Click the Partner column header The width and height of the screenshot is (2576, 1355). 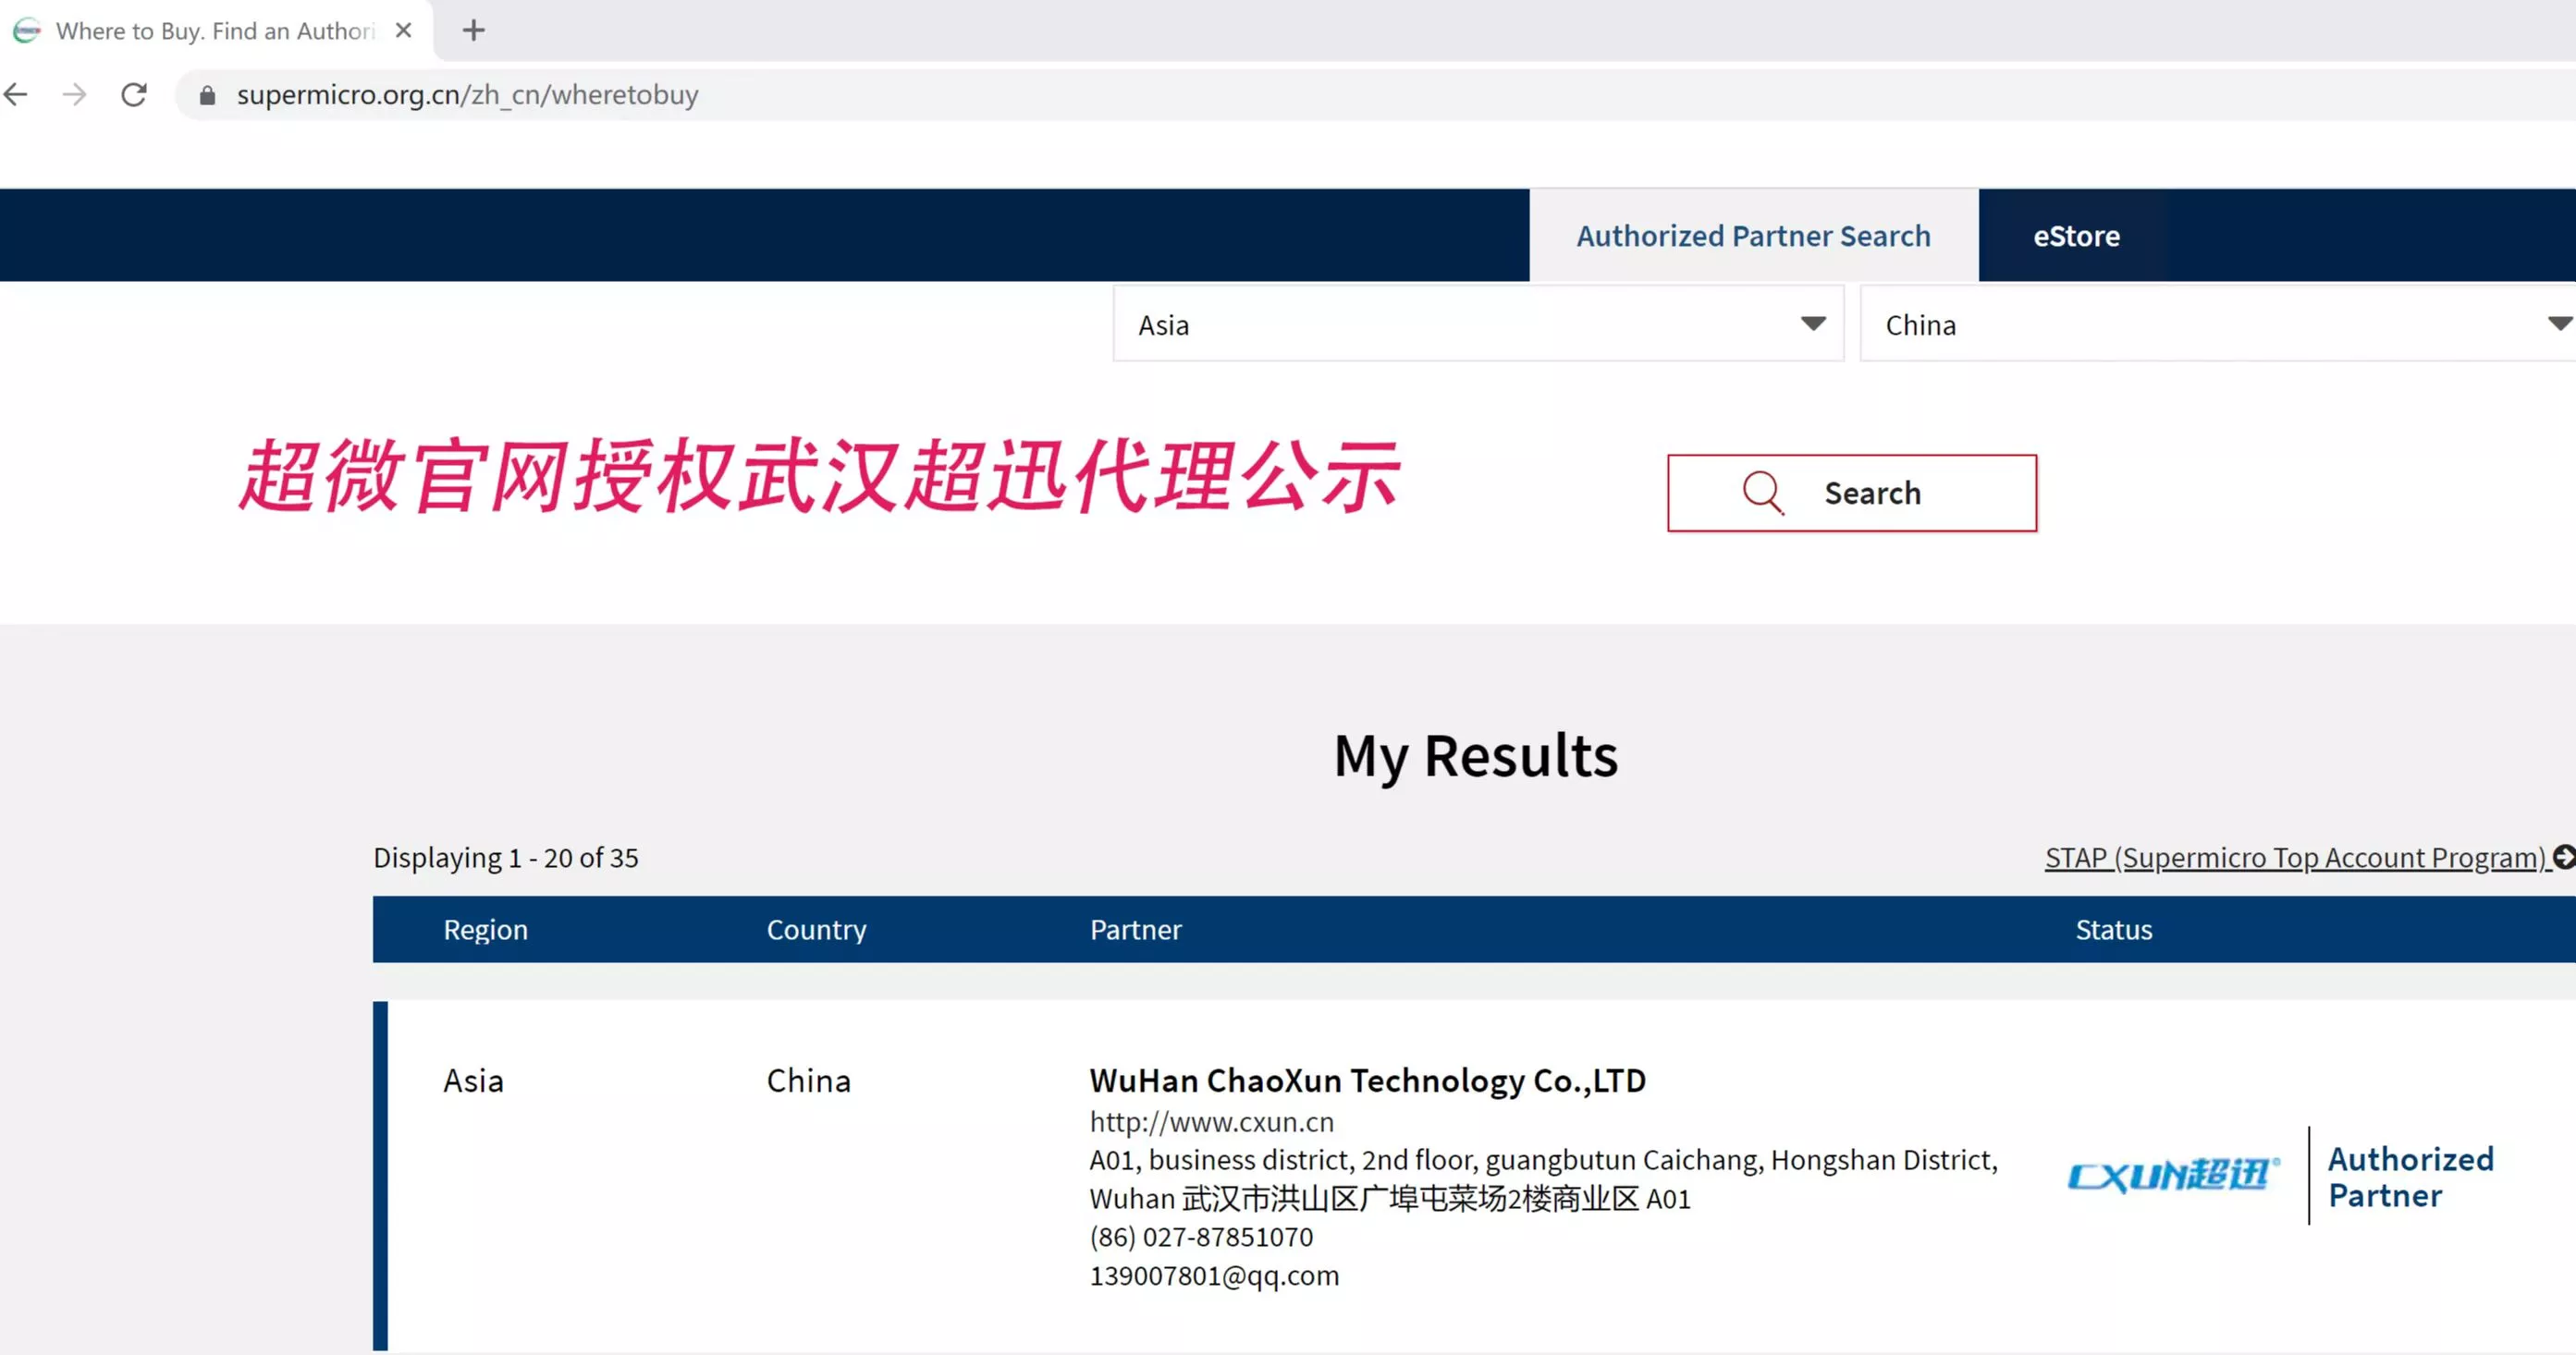pyautogui.click(x=1135, y=930)
